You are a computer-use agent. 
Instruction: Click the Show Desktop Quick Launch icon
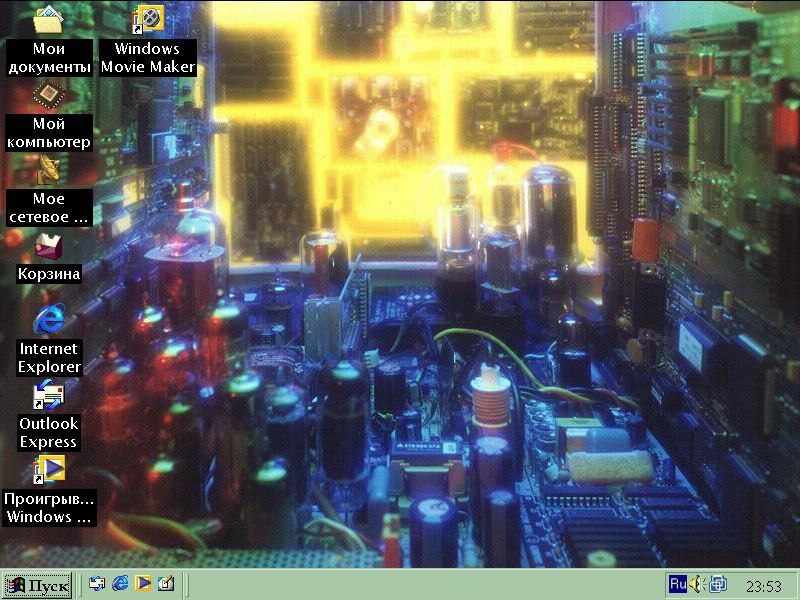(166, 583)
